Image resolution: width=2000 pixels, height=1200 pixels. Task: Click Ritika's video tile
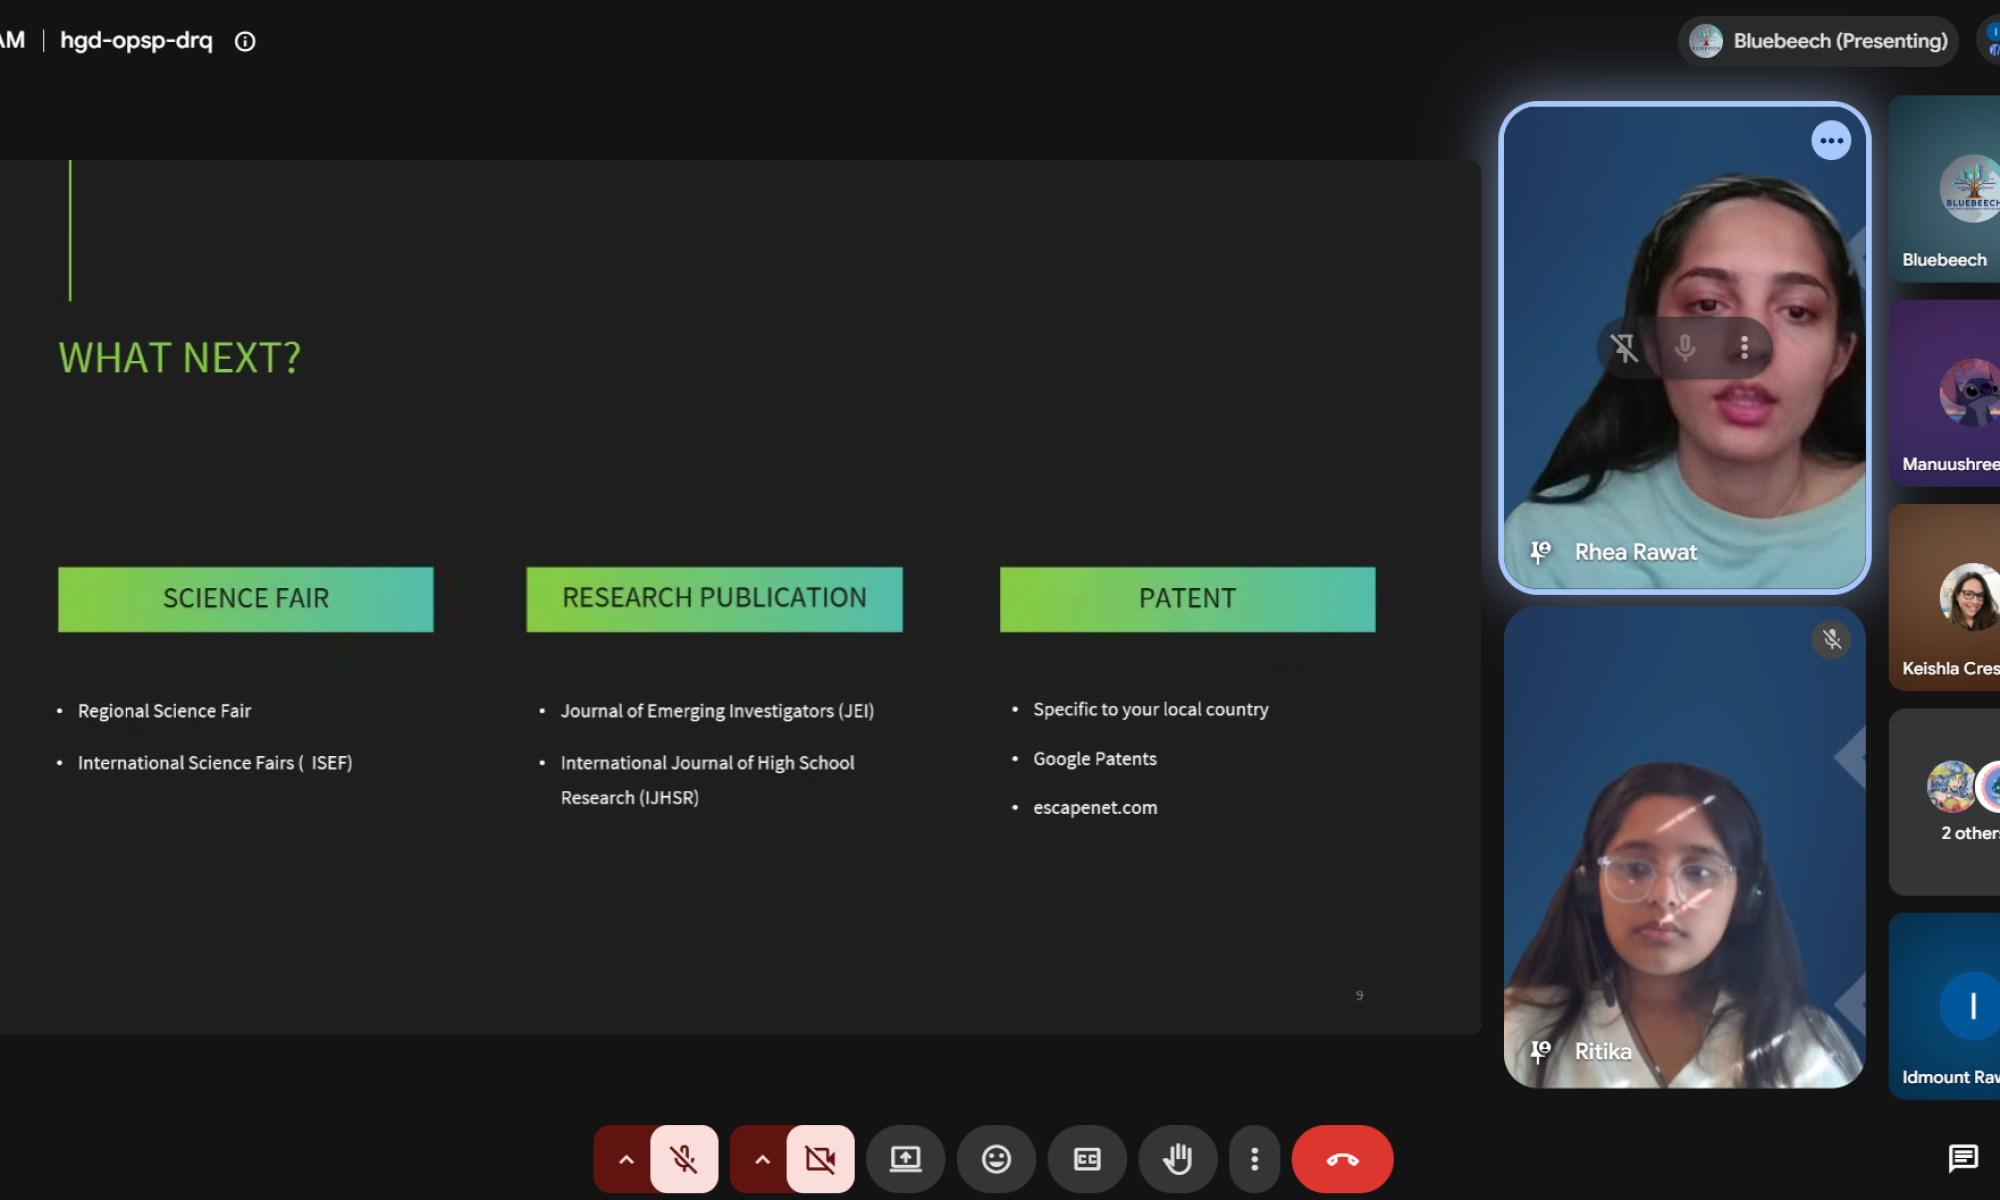1684,847
